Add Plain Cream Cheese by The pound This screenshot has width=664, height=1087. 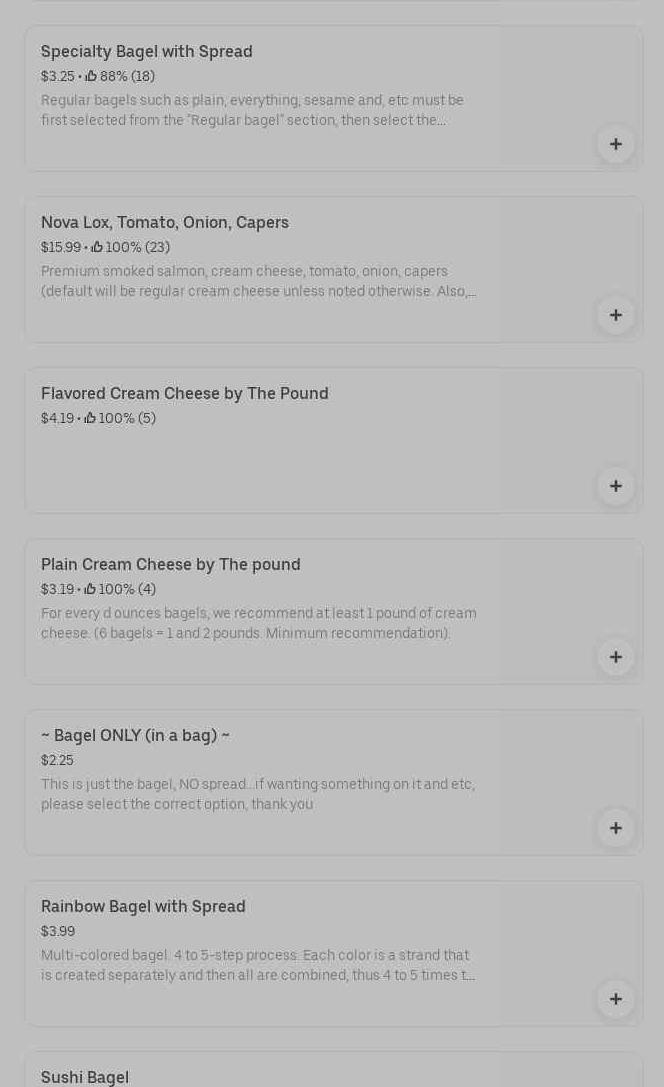615,657
